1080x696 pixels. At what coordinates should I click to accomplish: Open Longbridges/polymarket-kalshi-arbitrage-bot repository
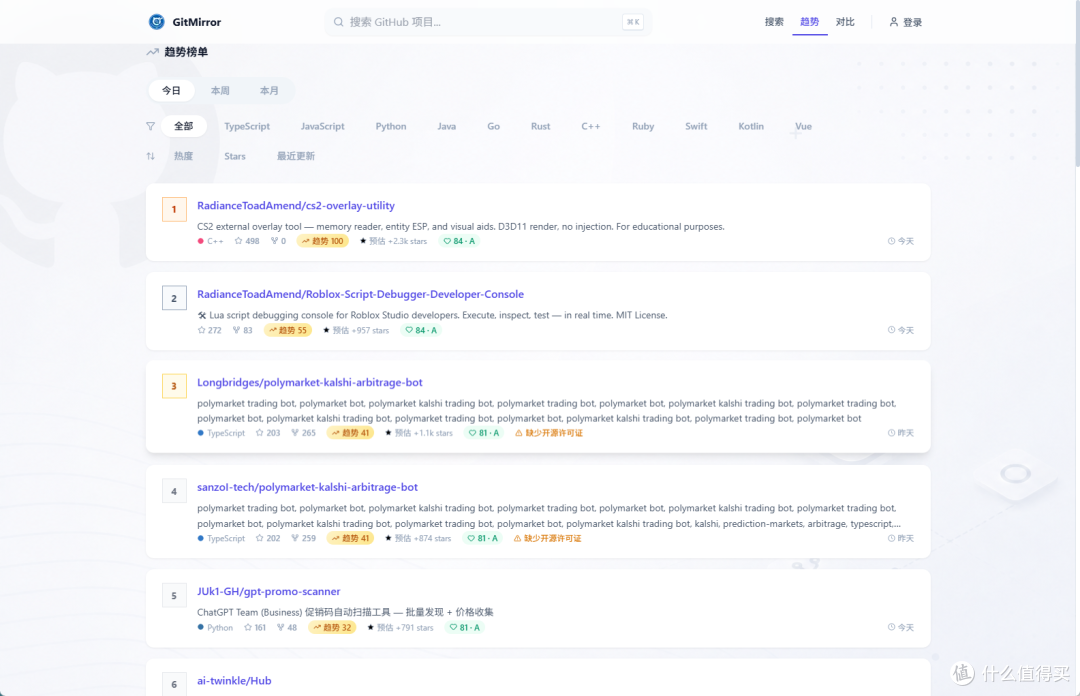310,382
